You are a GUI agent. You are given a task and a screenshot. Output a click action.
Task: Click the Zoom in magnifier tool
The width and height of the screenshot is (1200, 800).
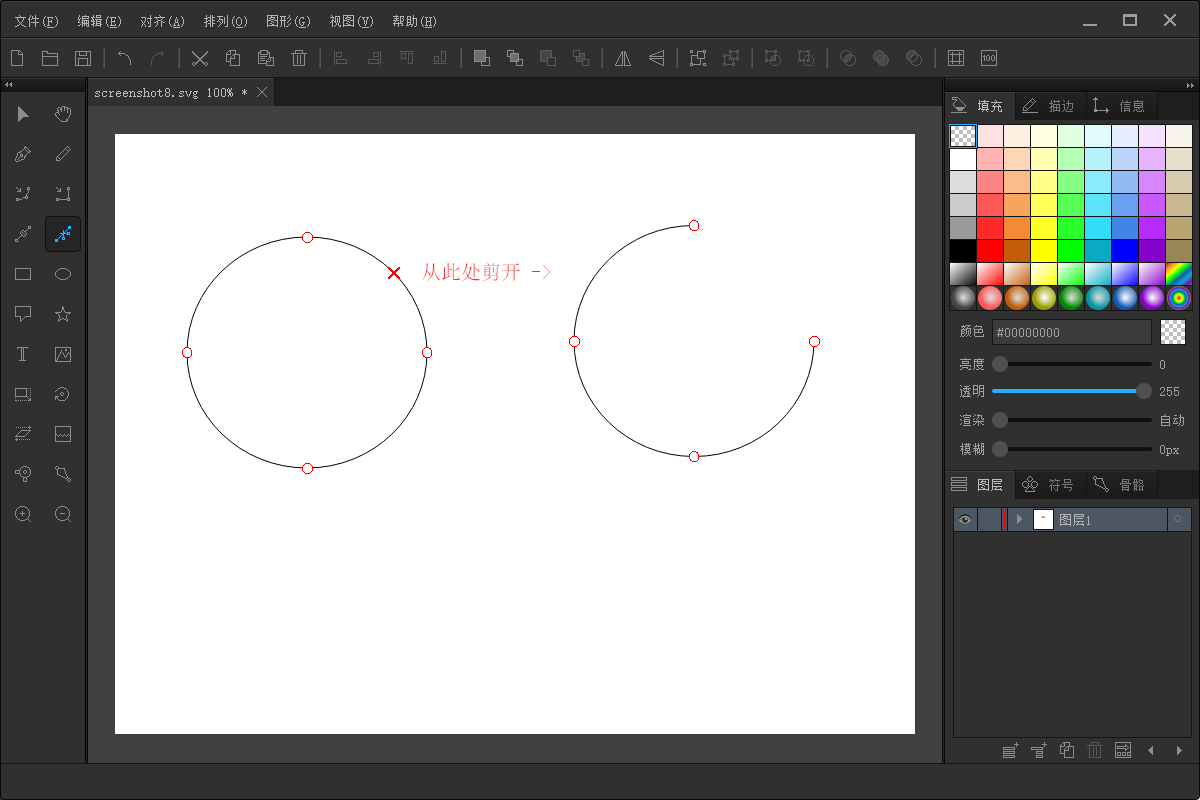click(x=23, y=514)
